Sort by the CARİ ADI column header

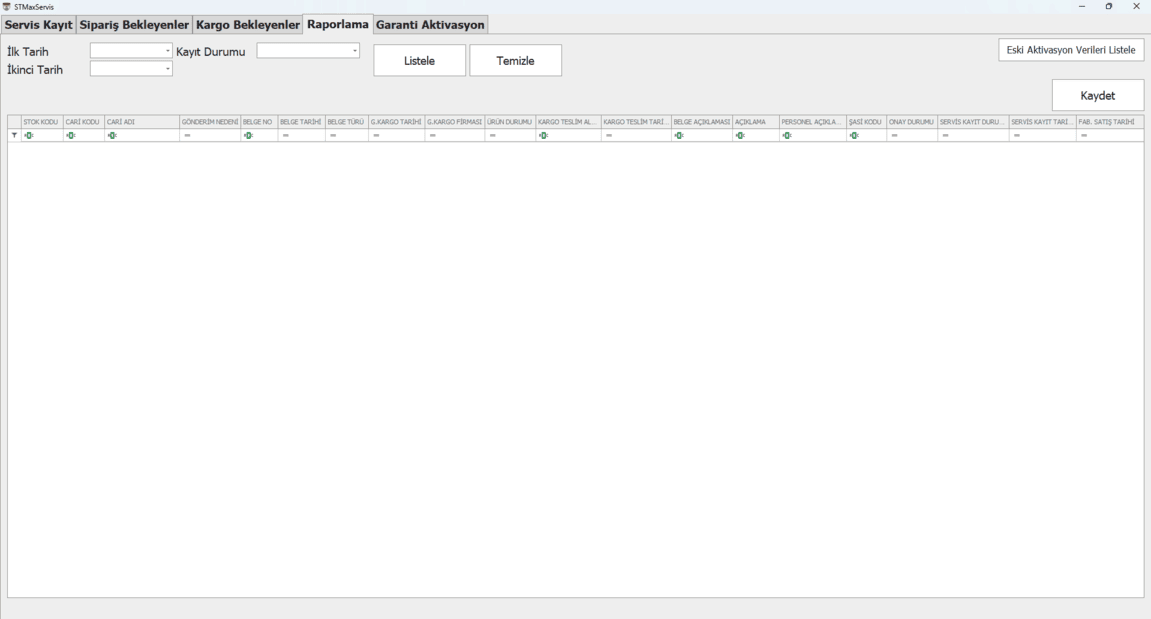pyautogui.click(x=142, y=122)
